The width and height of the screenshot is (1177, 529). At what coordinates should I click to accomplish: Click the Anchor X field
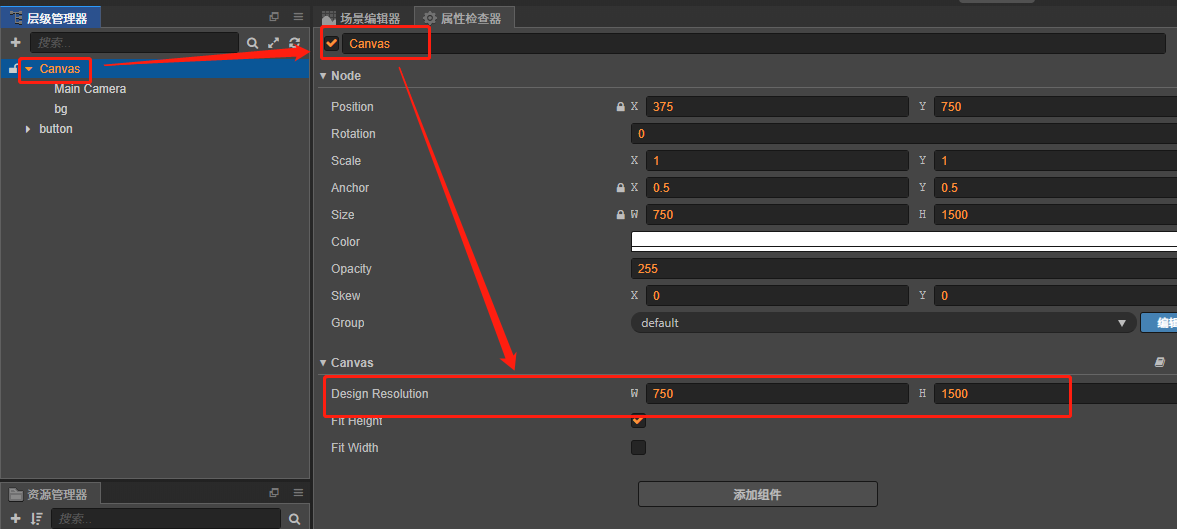777,188
